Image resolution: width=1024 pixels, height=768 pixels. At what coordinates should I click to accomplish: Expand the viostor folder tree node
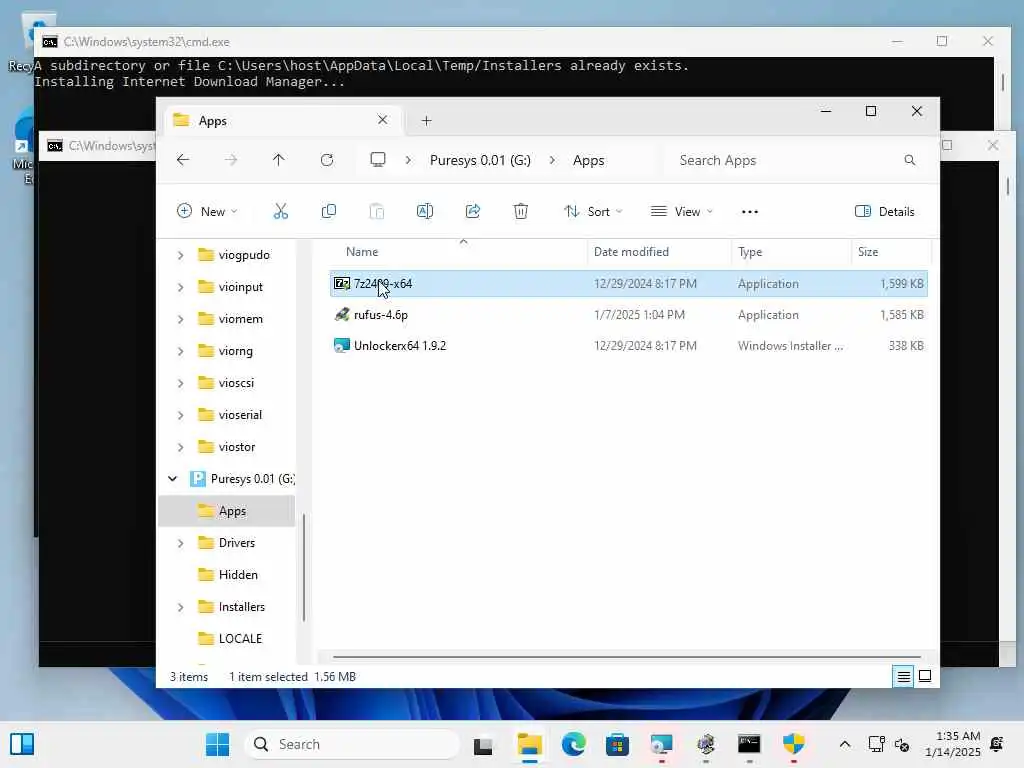click(181, 447)
